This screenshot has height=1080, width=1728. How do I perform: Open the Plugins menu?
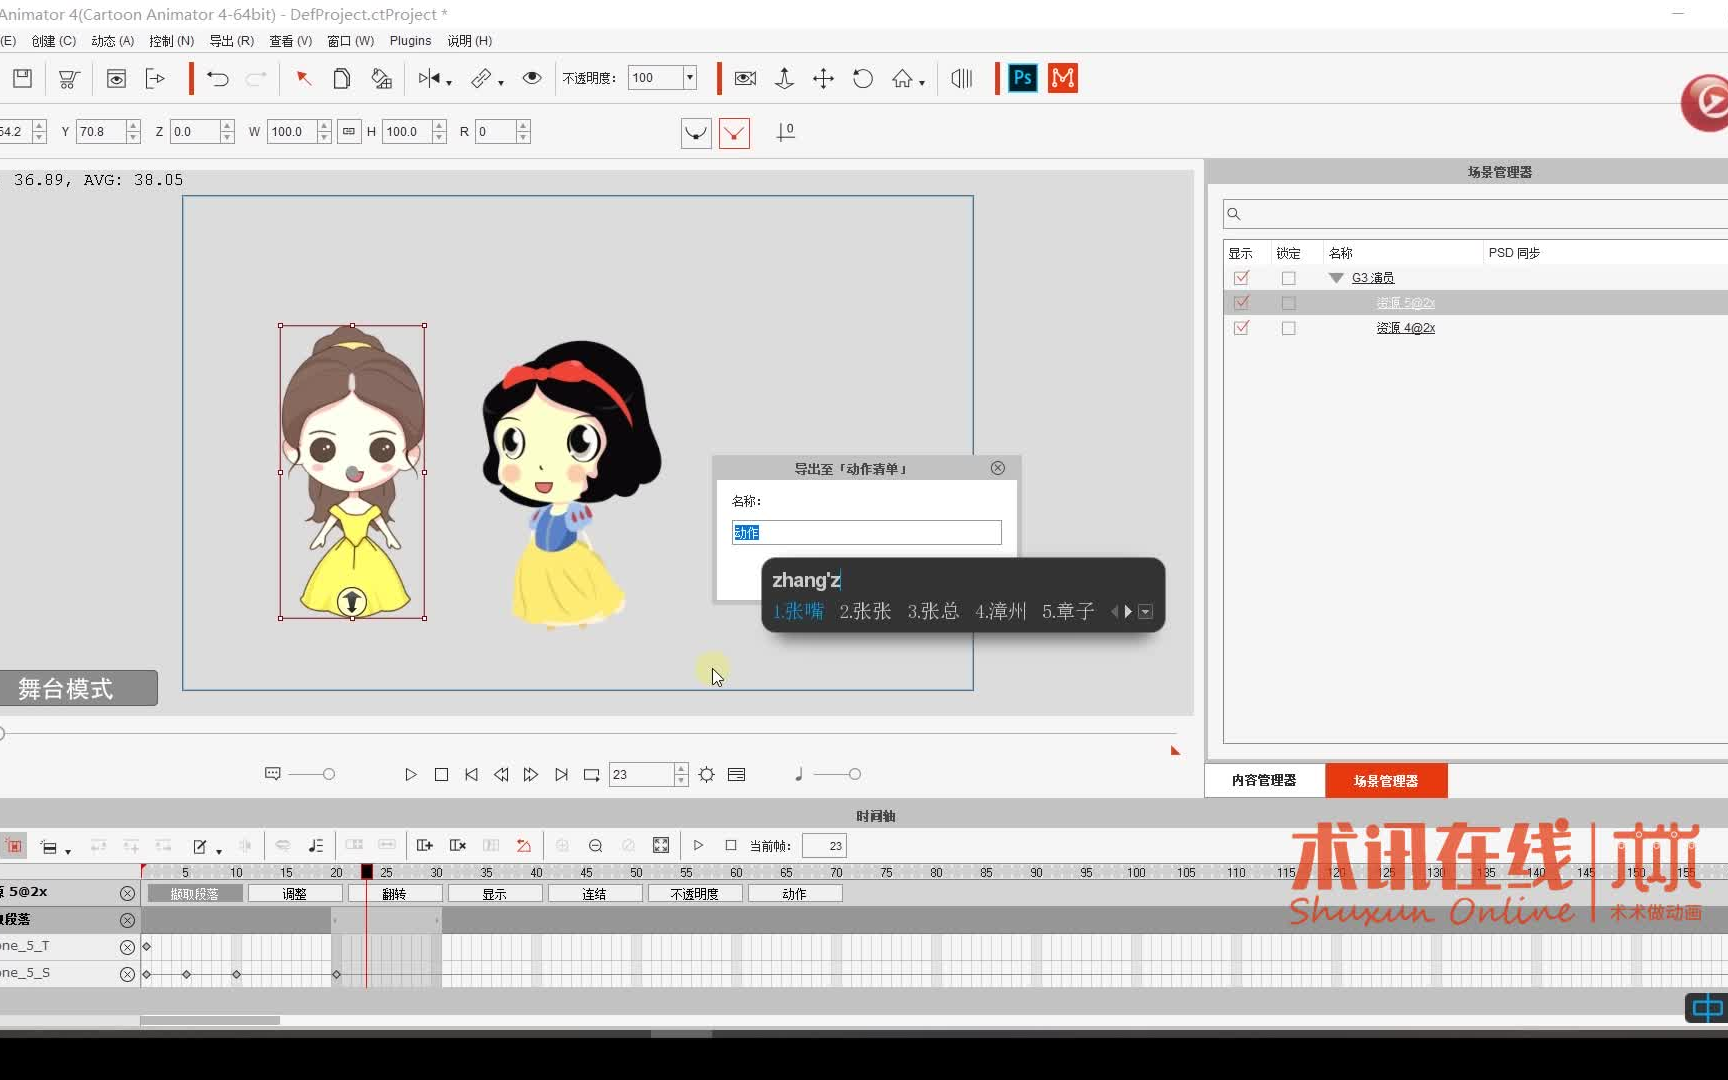point(411,41)
